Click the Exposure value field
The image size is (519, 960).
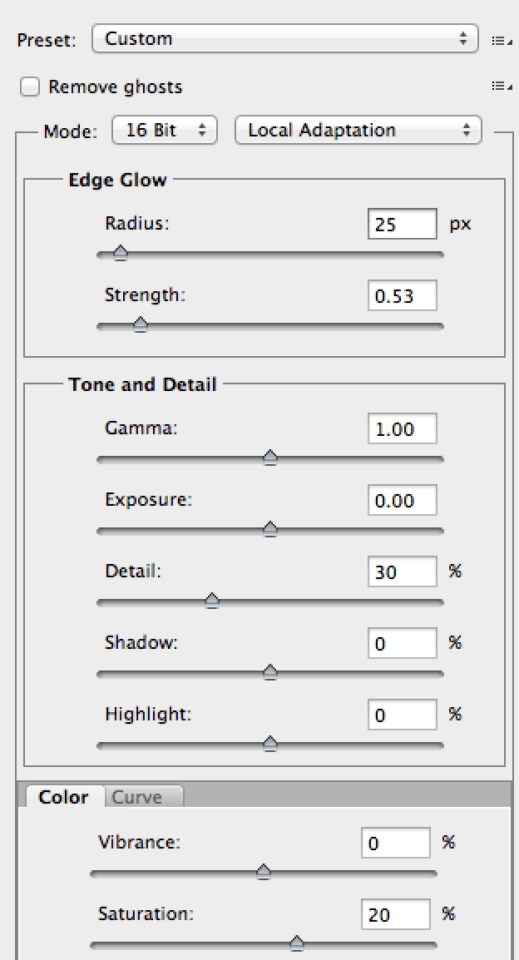pos(402,500)
